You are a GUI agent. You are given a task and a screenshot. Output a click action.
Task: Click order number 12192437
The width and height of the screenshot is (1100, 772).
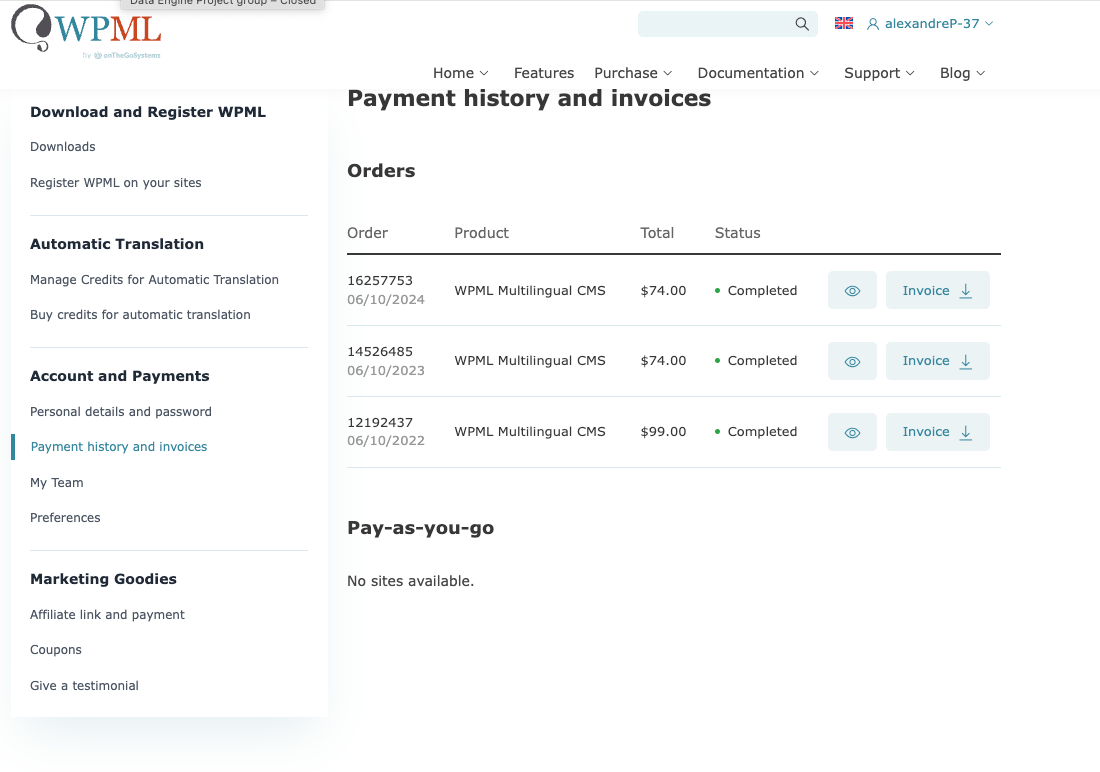380,422
